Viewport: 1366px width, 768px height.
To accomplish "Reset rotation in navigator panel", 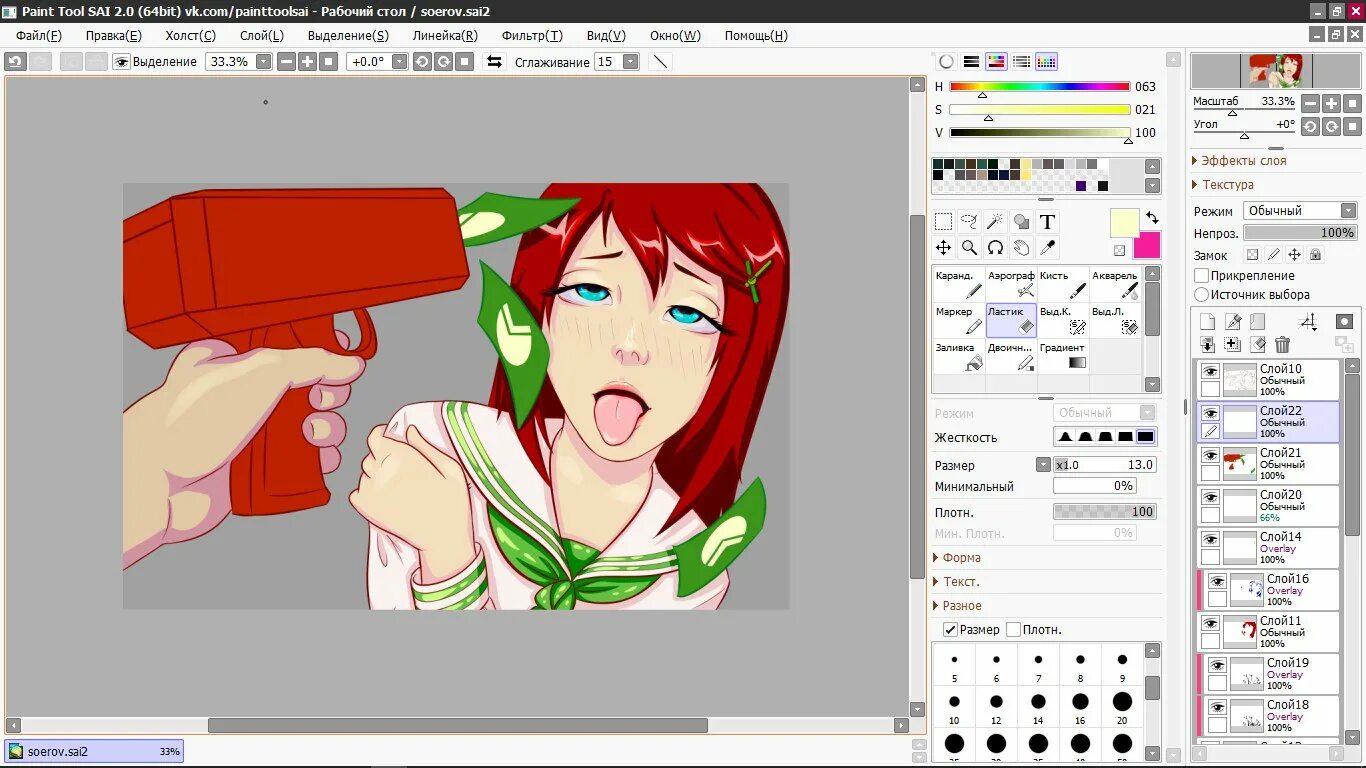I will [1353, 126].
